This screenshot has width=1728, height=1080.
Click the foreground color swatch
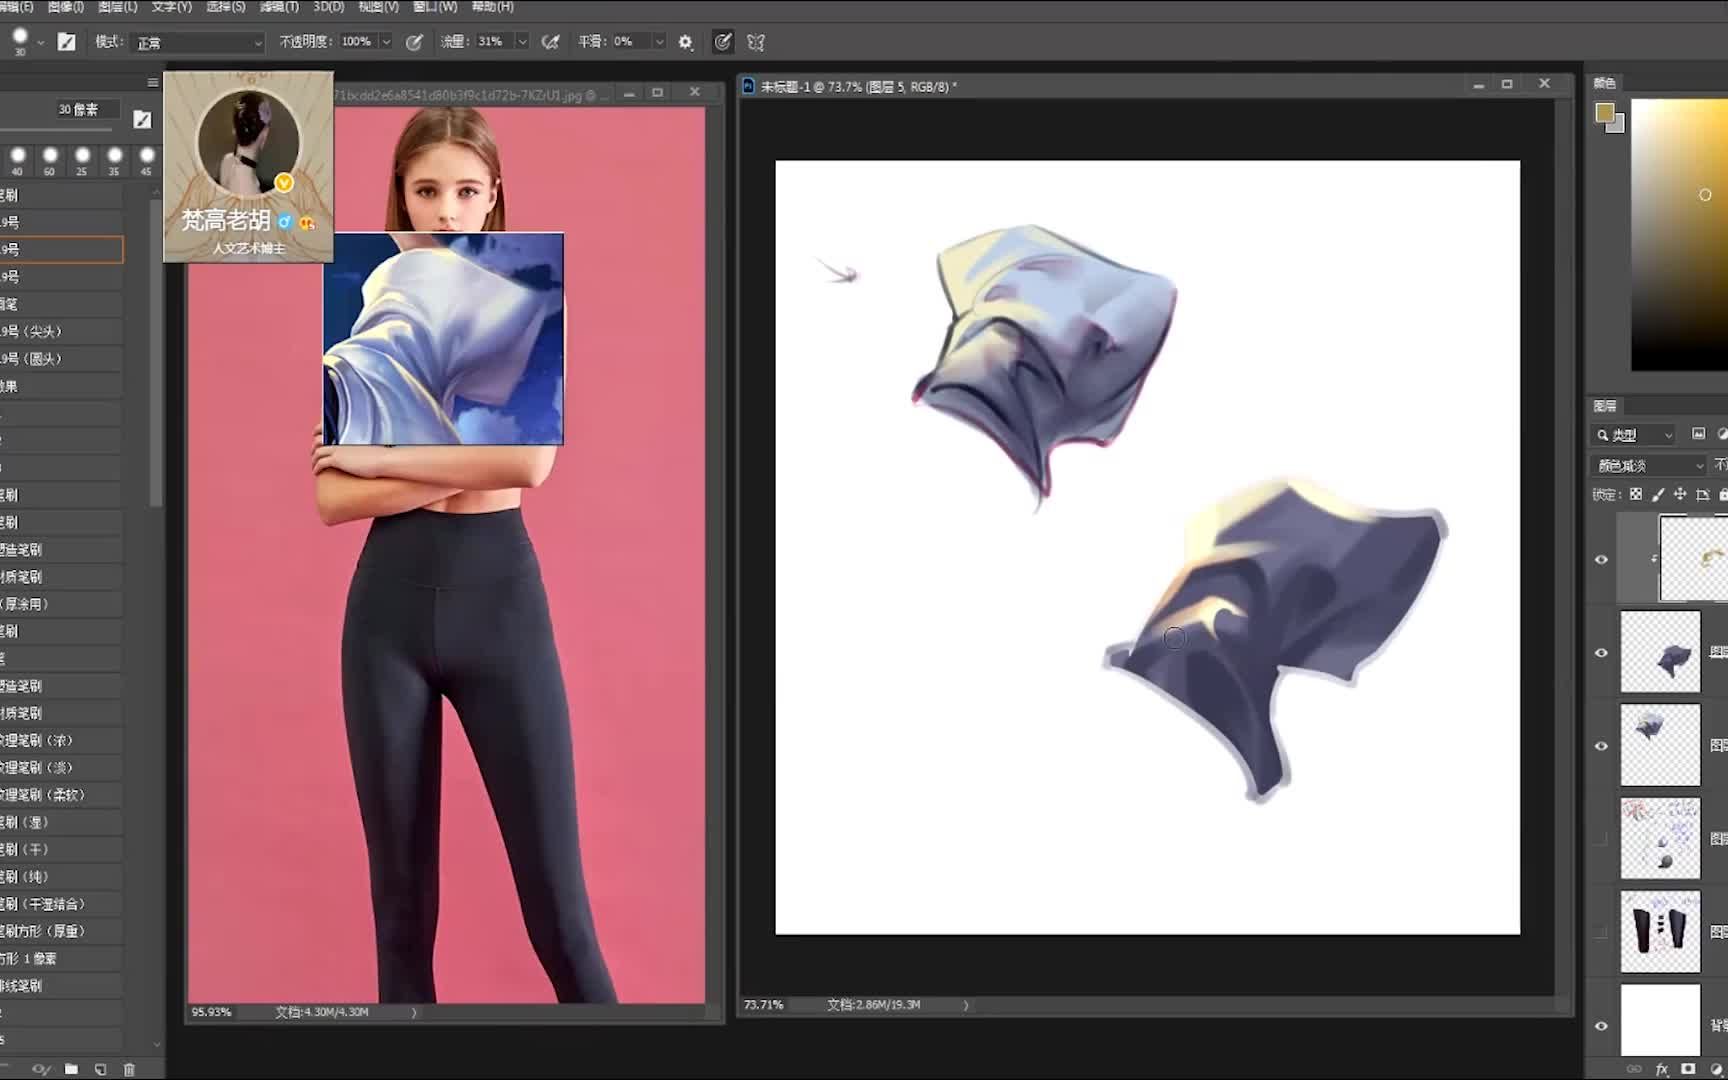click(x=1604, y=113)
